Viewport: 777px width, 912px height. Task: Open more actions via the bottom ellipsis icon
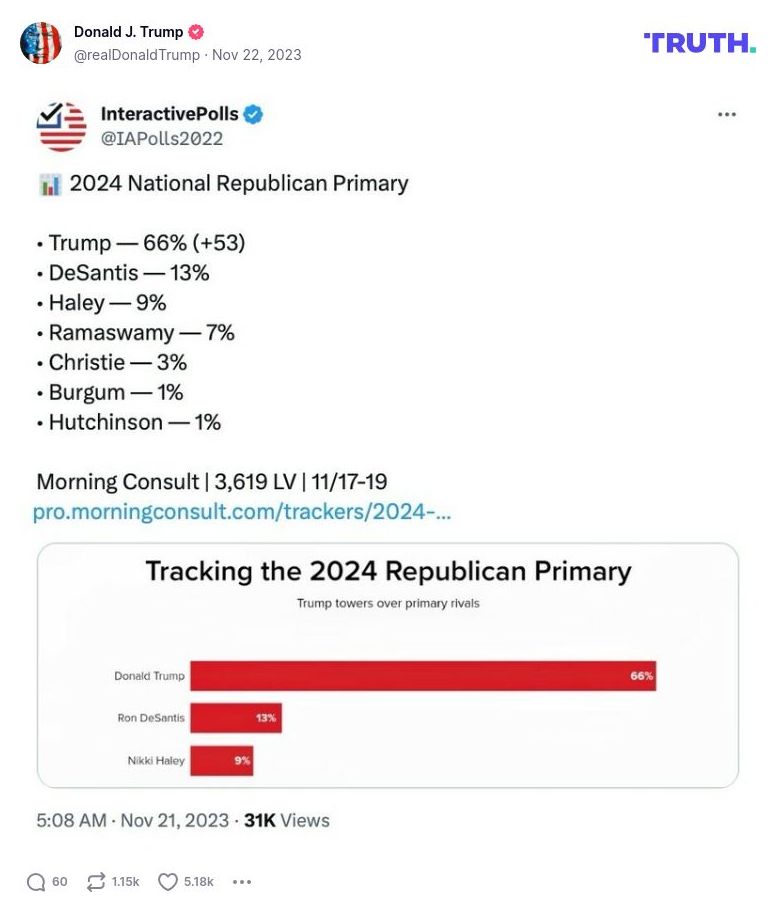point(240,882)
